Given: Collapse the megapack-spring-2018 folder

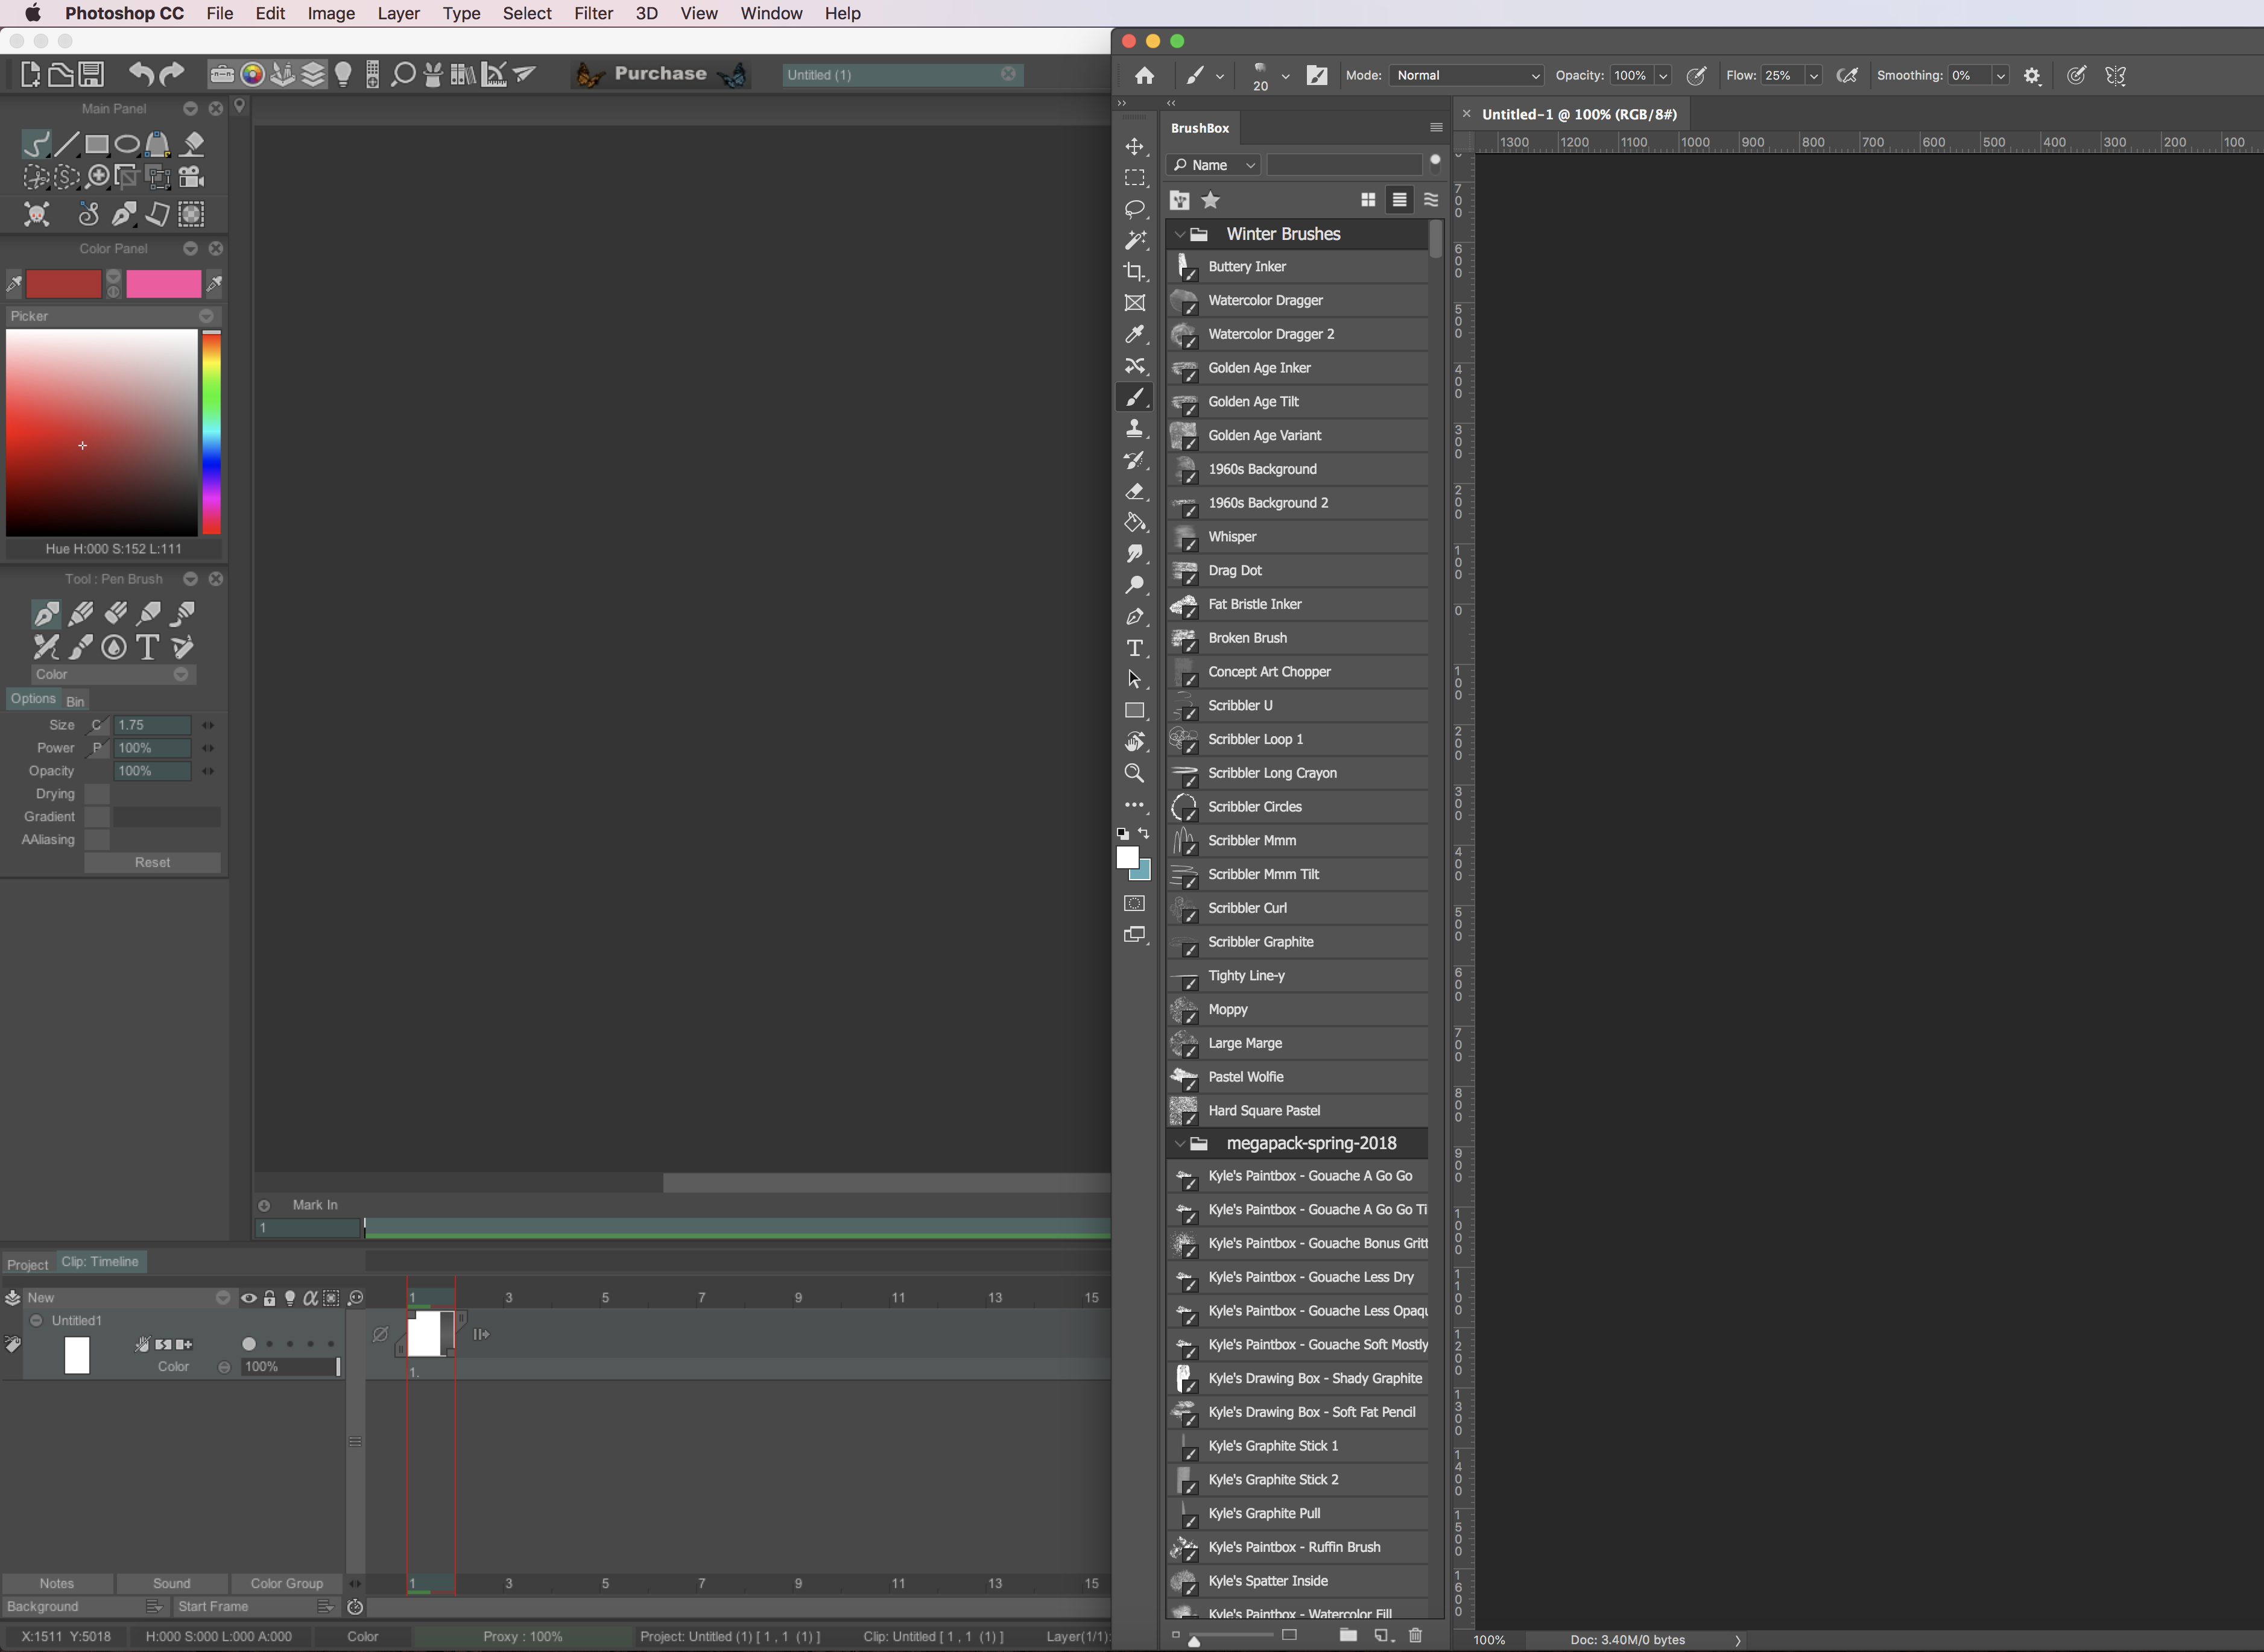Looking at the screenshot, I should 1180,1143.
